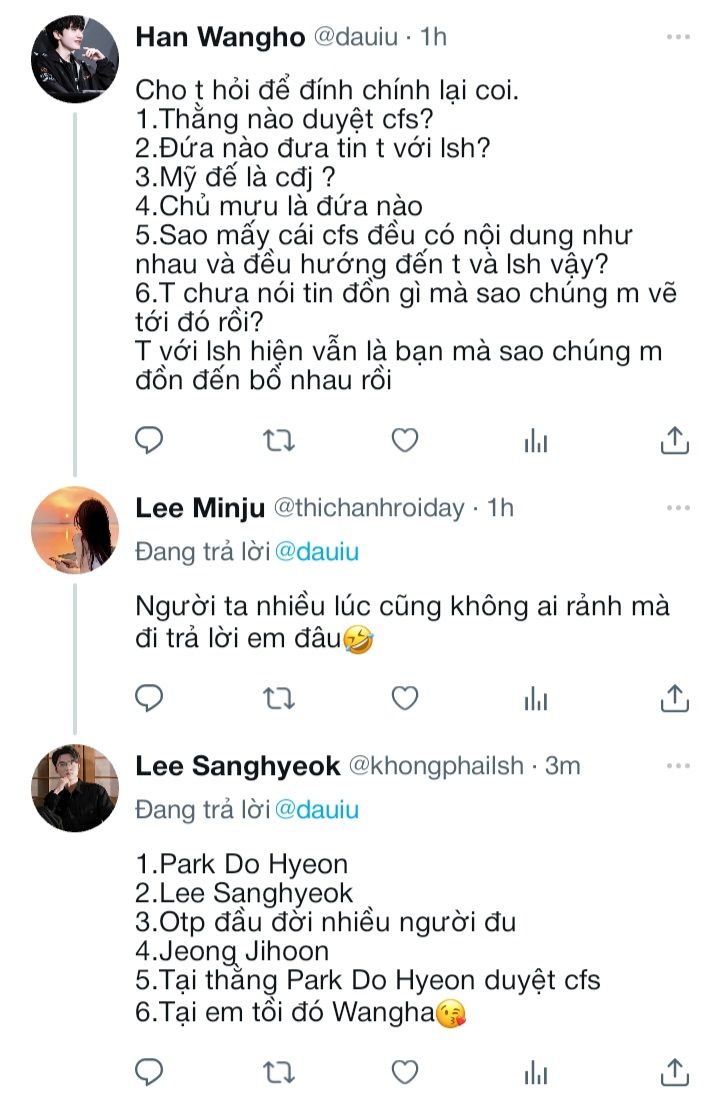Reply to Lee Sanghyeok's tweet
This screenshot has height=1110, width=720.
pyautogui.click(x=149, y=1072)
